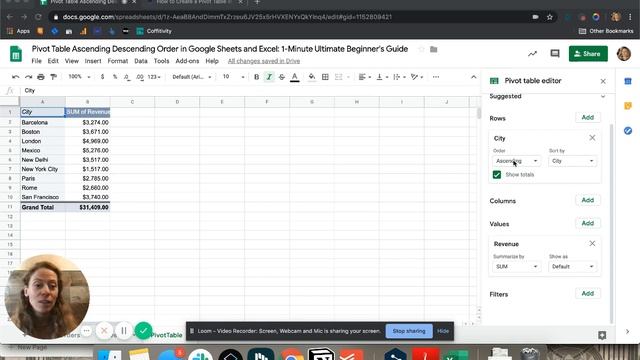Open the number format 123 dropdown
Viewport: 640px width, 360px height.
pyautogui.click(x=154, y=77)
